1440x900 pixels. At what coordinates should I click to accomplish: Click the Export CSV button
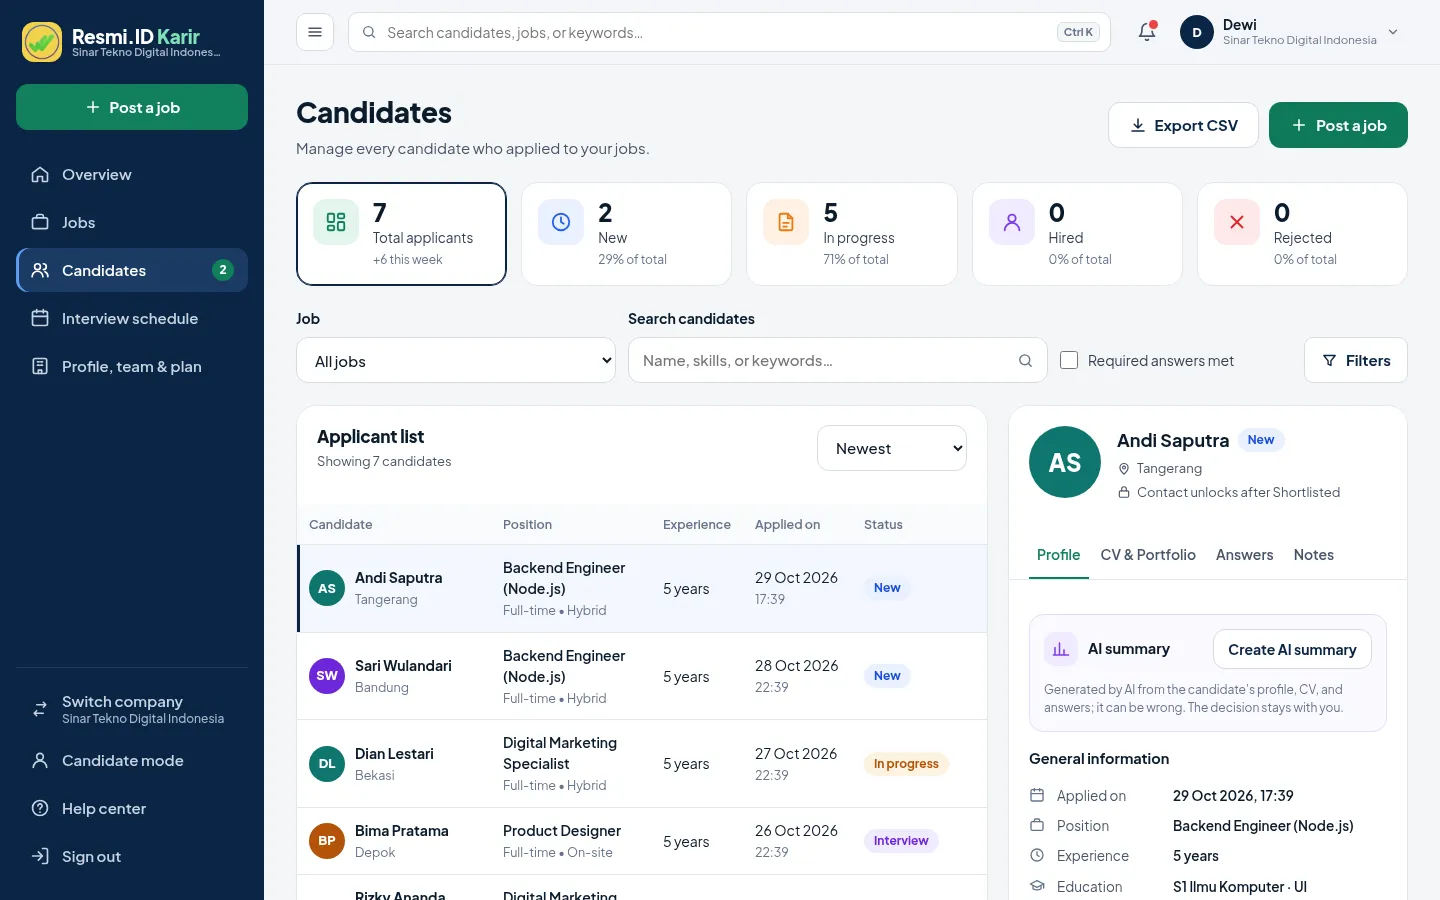1183,125
